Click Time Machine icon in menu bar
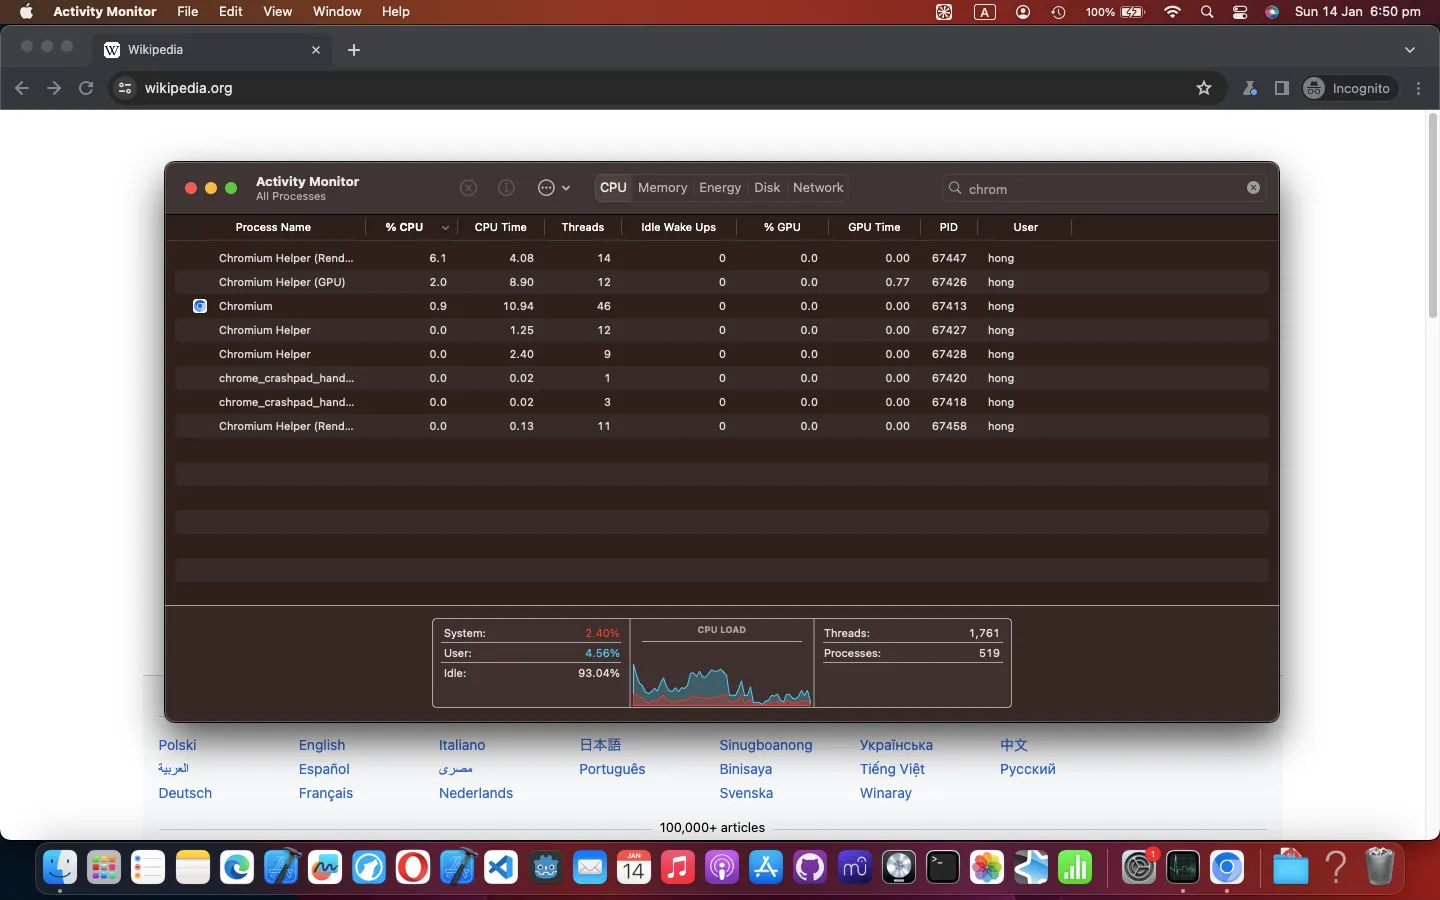This screenshot has width=1440, height=900. coord(1058,12)
